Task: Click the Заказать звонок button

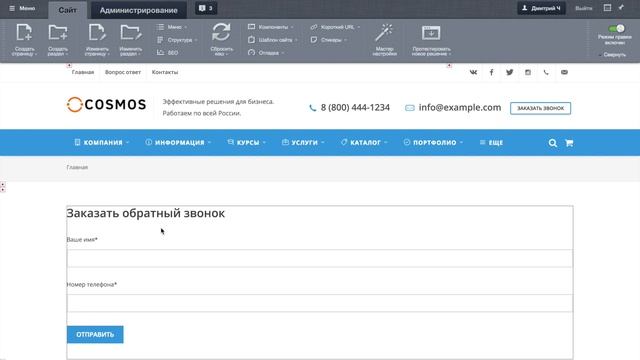Action: [540, 108]
